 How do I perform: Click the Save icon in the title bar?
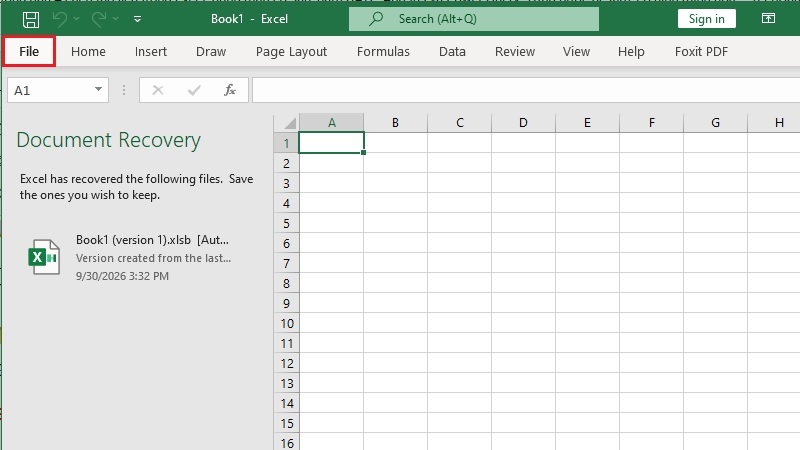31,19
